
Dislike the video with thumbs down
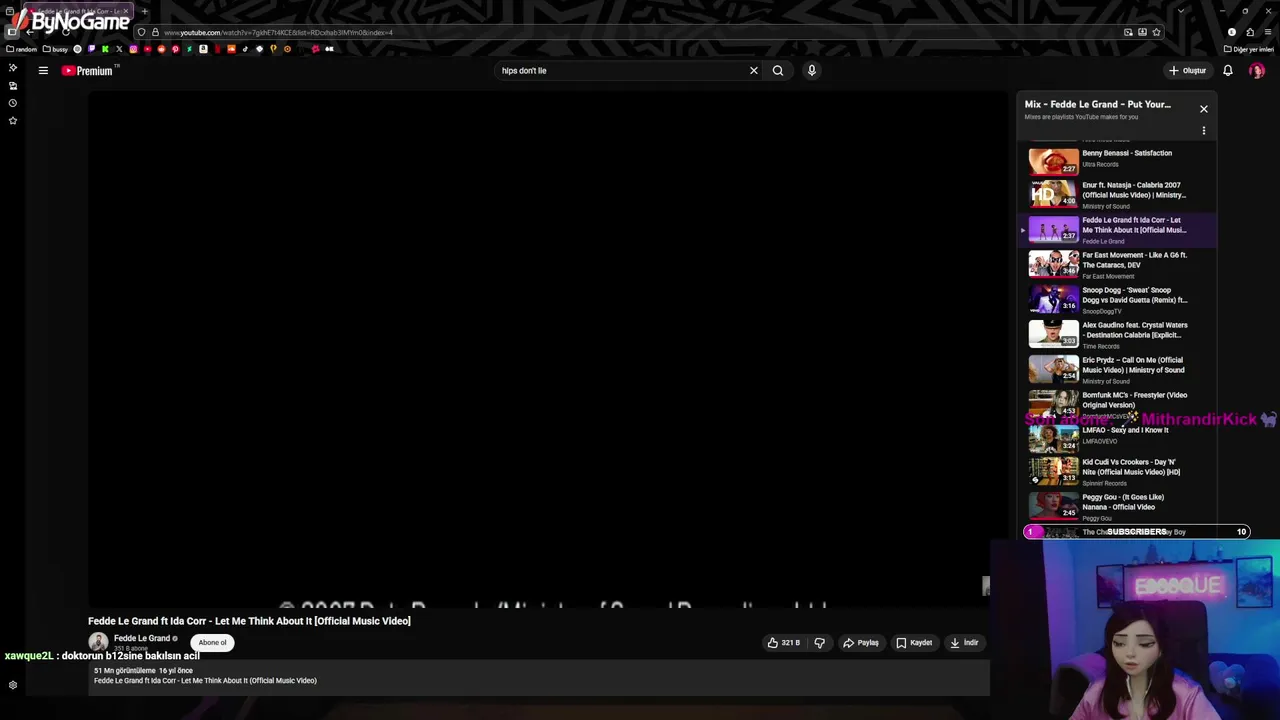[x=819, y=643]
